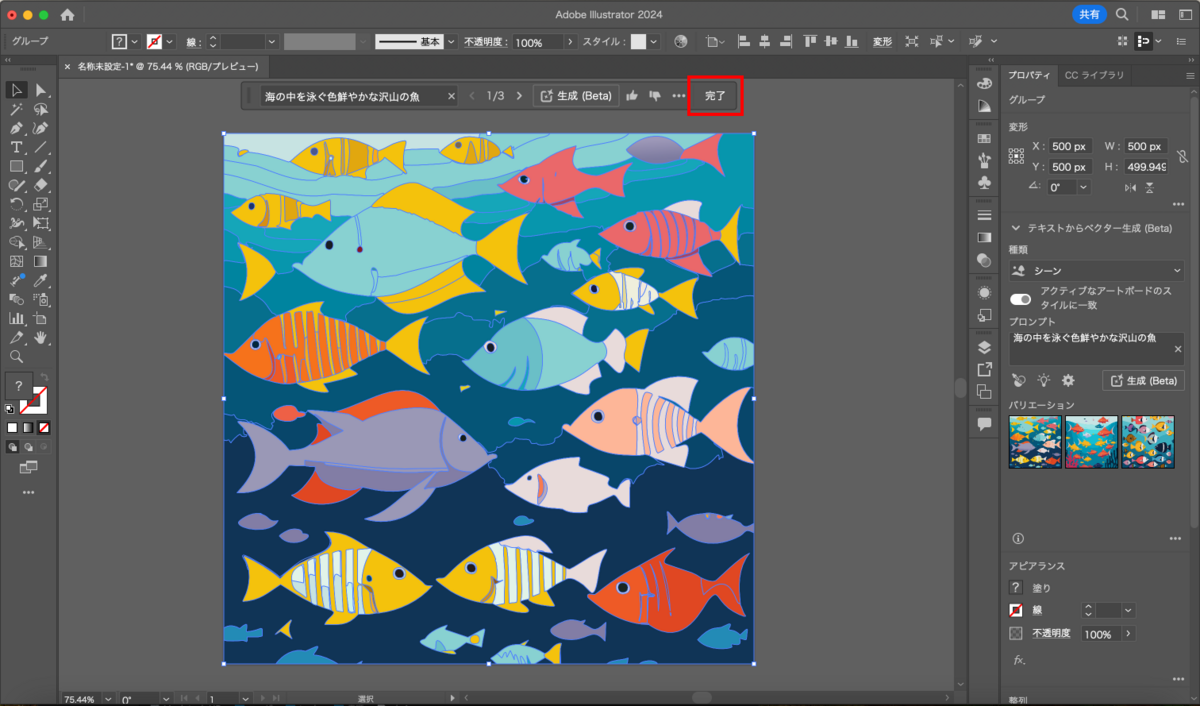Switch to the CC ライブラリ tab
The image size is (1200, 706).
click(x=1094, y=75)
